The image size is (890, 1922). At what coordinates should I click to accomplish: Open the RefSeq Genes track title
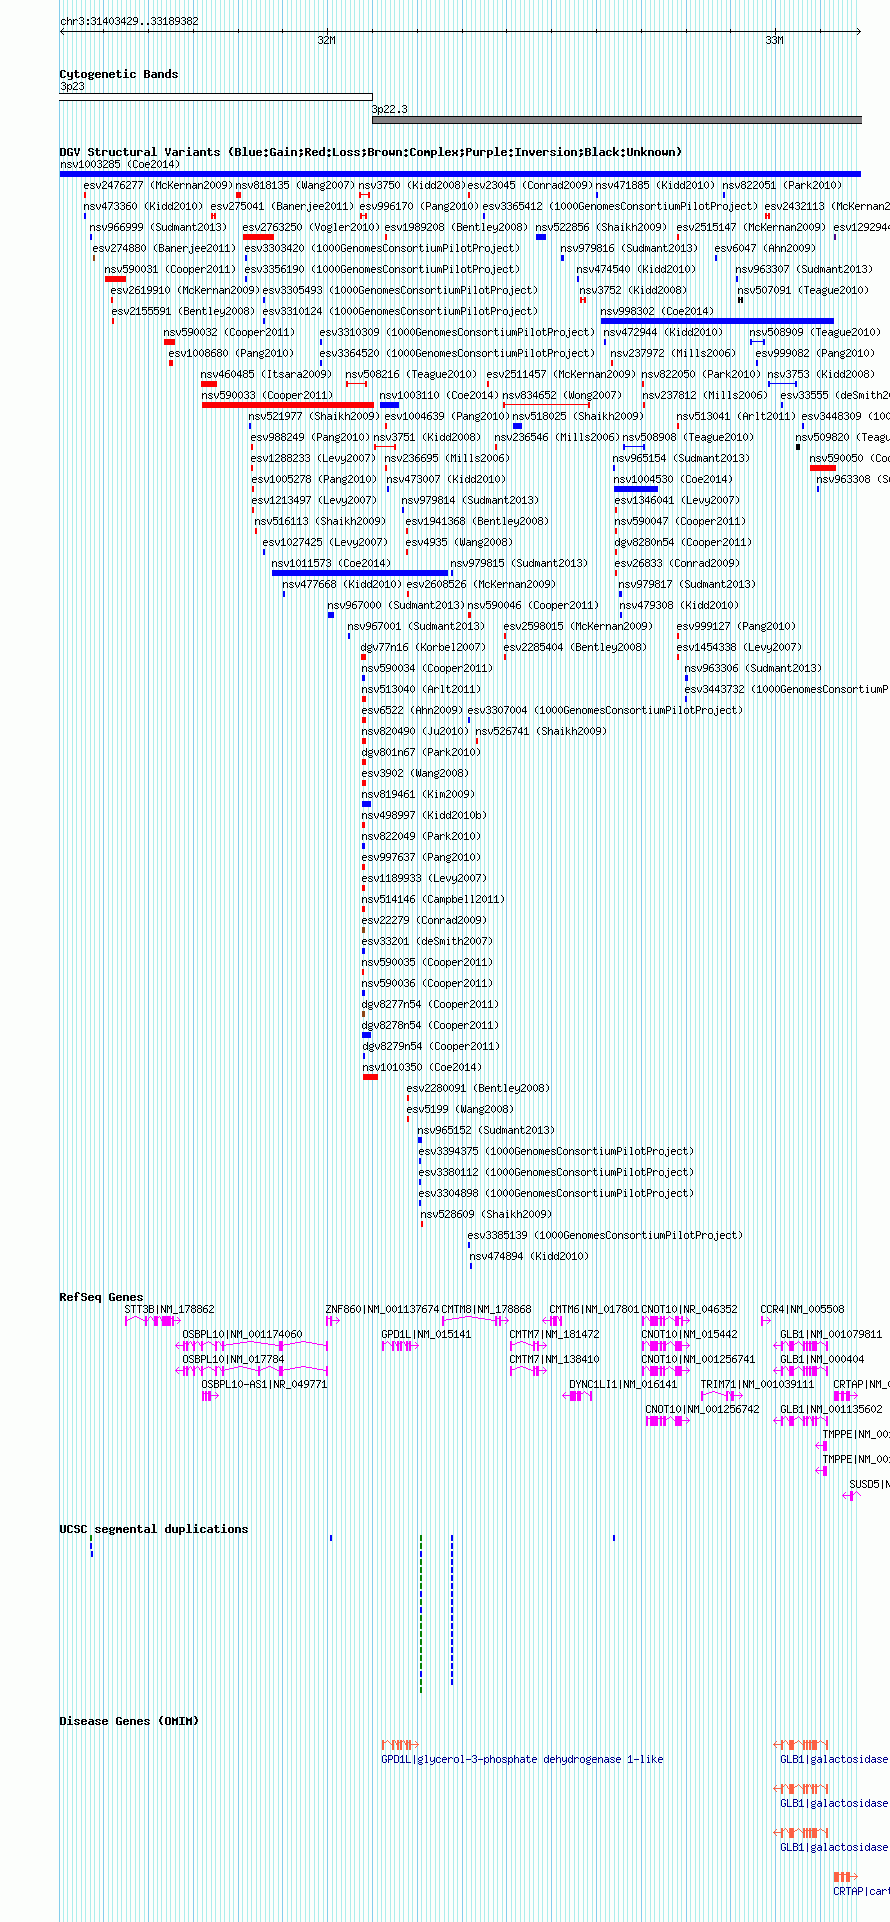pyautogui.click(x=101, y=1297)
